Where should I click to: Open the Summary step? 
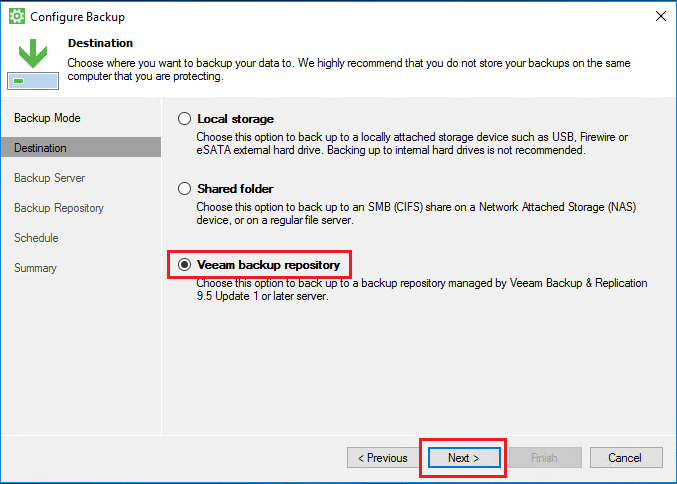(35, 268)
